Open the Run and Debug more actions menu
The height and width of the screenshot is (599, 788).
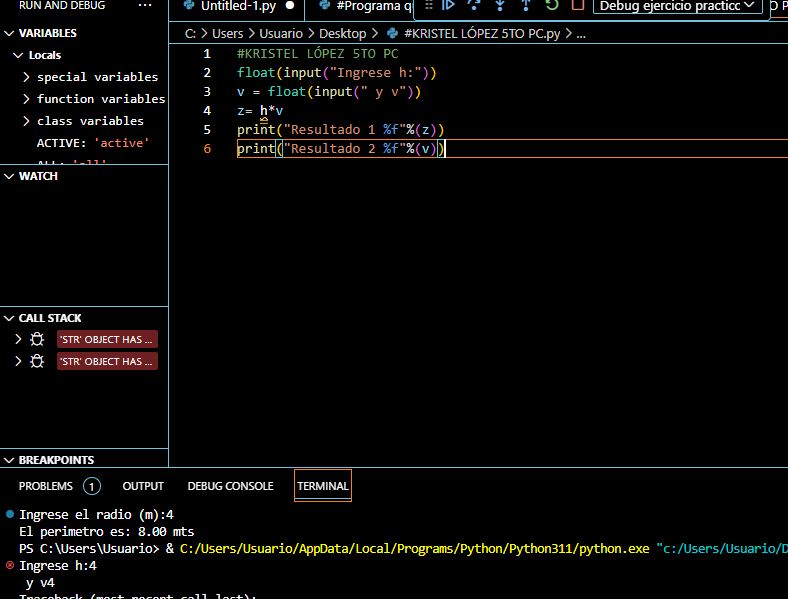[x=145, y=6]
